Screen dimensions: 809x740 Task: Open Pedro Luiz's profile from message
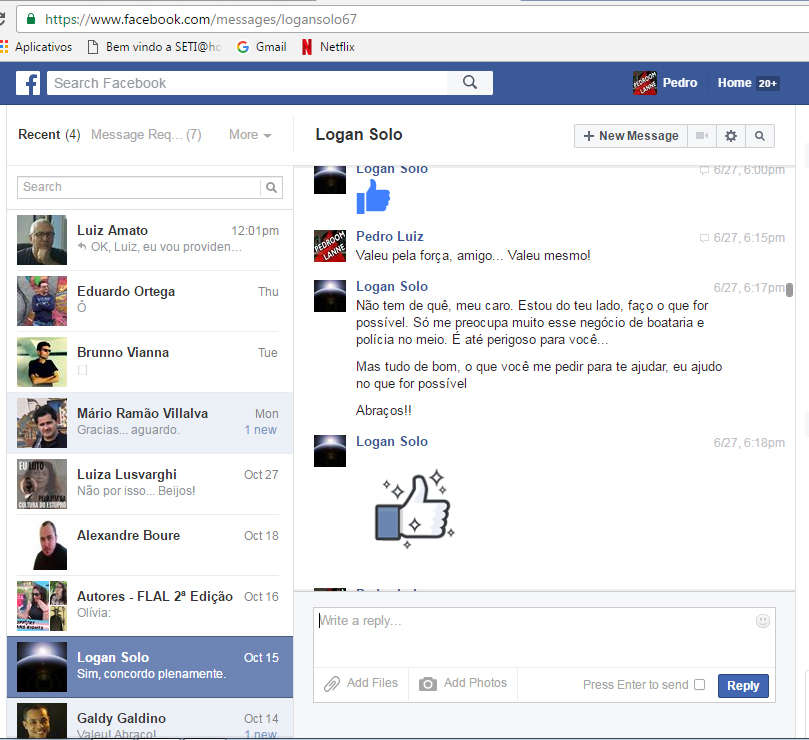(x=390, y=236)
